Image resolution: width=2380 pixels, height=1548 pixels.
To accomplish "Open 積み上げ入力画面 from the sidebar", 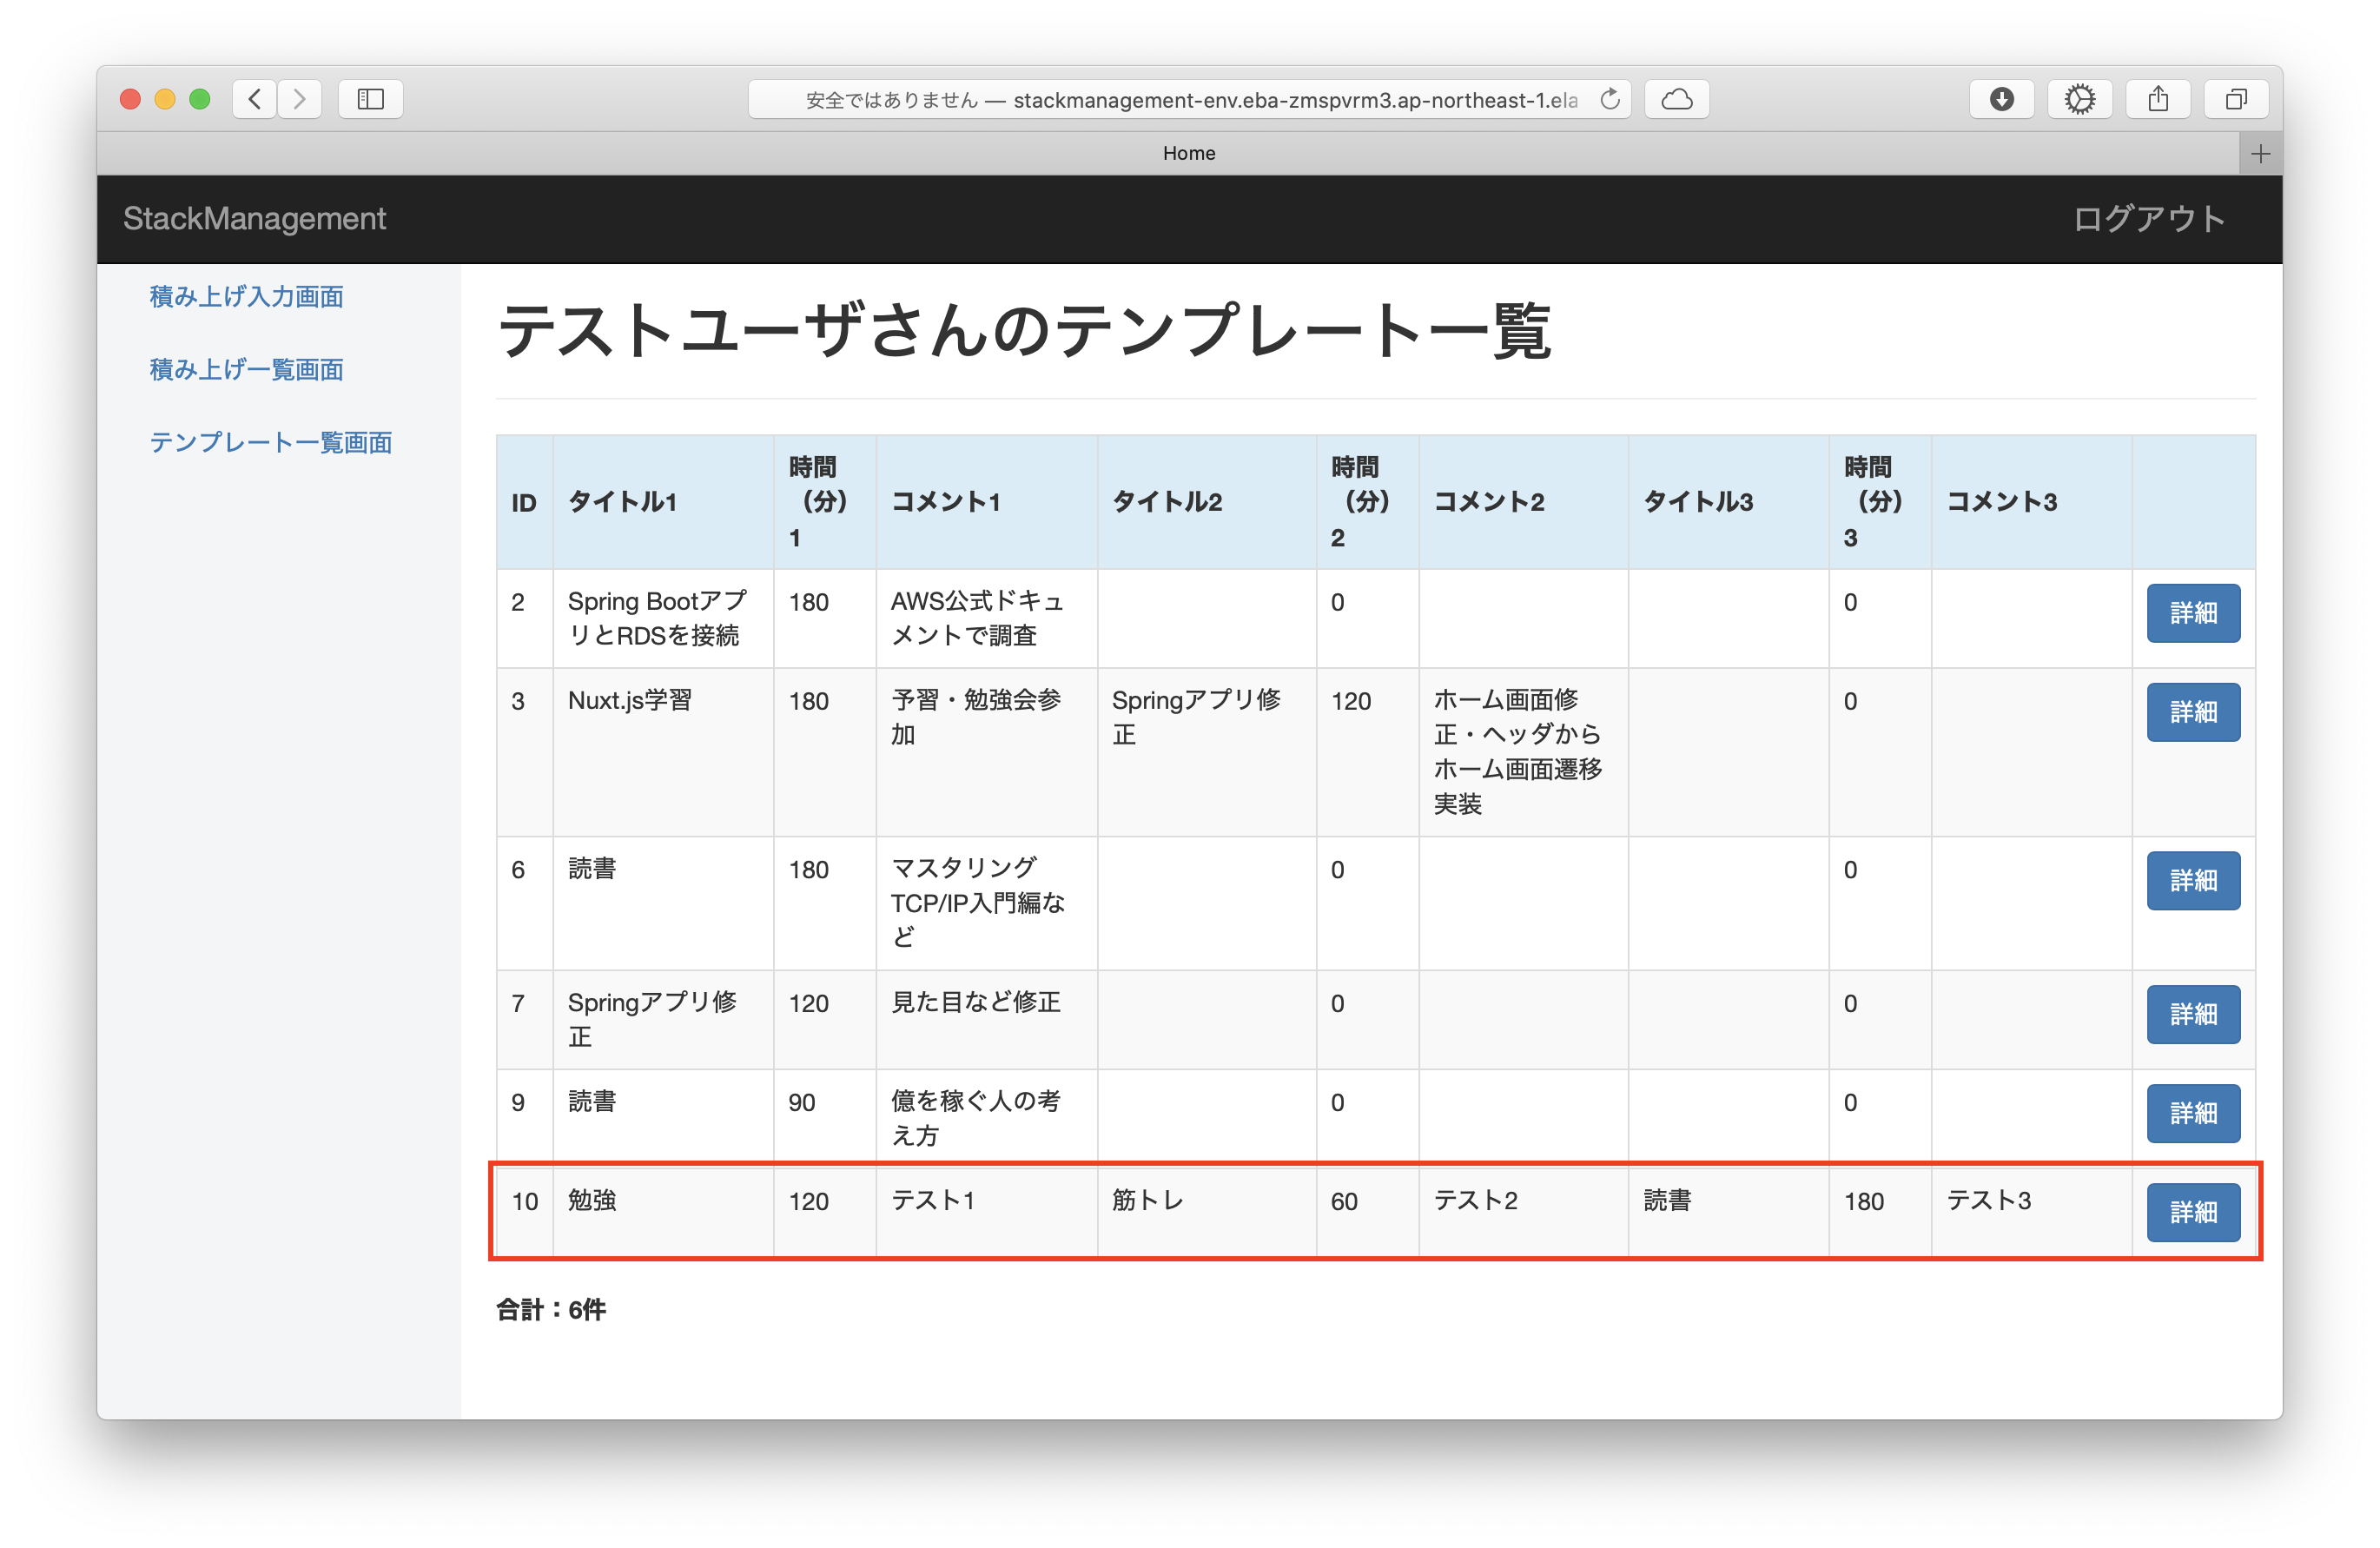I will pyautogui.click(x=246, y=297).
